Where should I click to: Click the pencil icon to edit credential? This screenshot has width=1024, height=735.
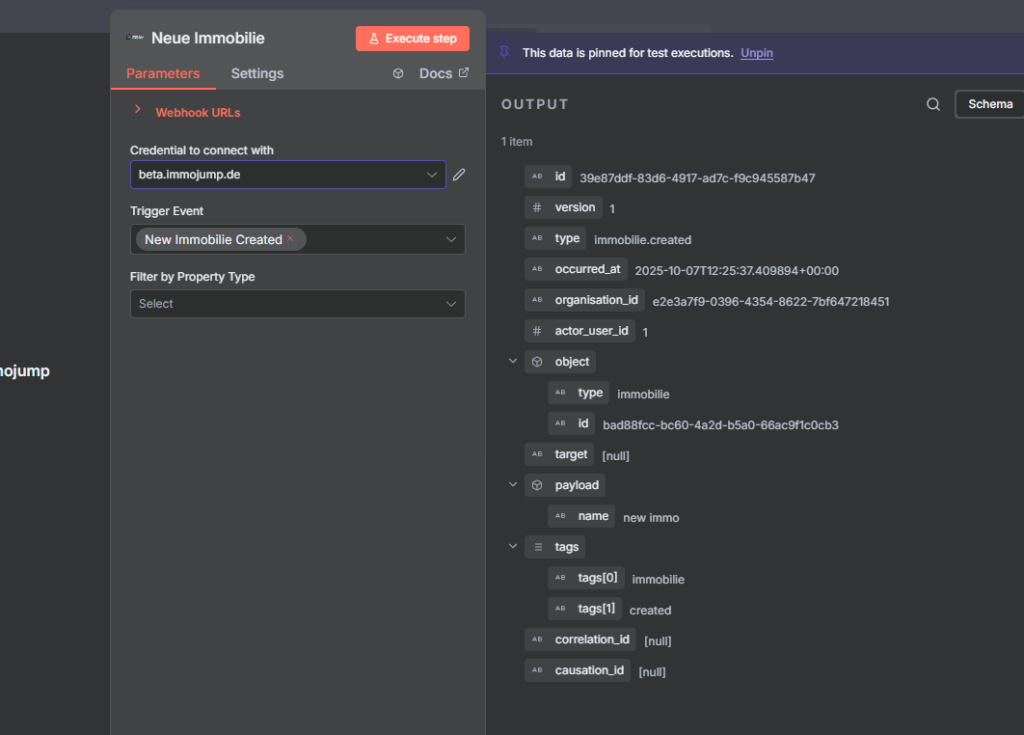click(x=459, y=174)
